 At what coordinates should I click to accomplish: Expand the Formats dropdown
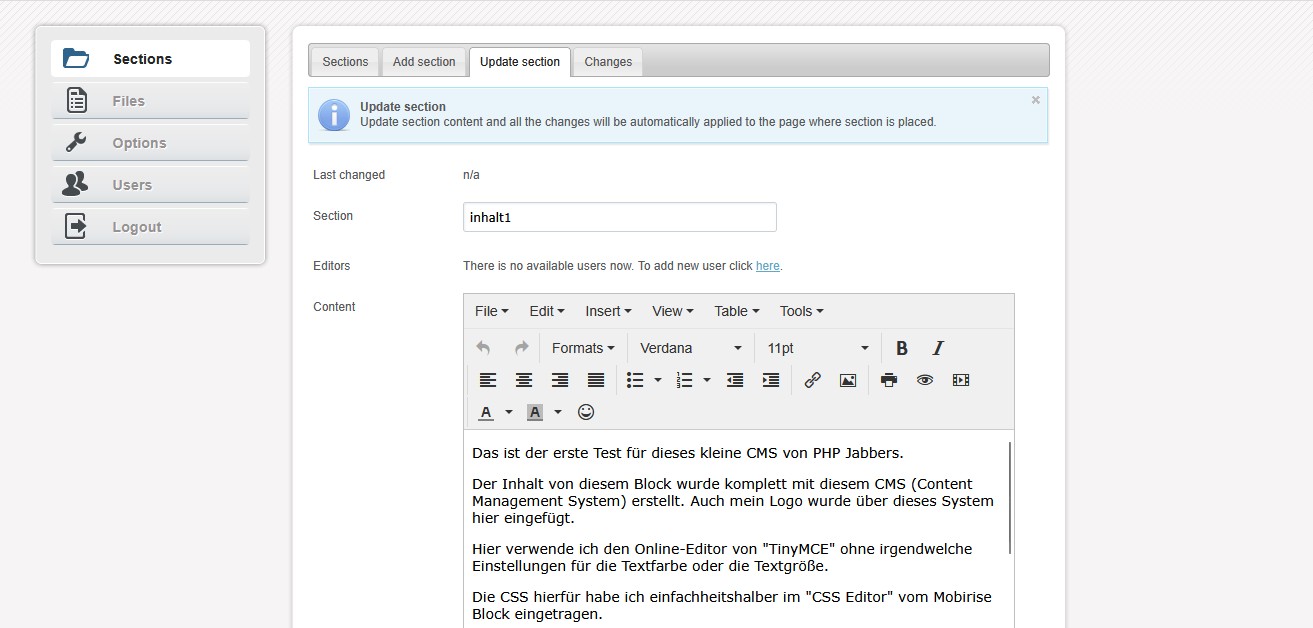(583, 348)
